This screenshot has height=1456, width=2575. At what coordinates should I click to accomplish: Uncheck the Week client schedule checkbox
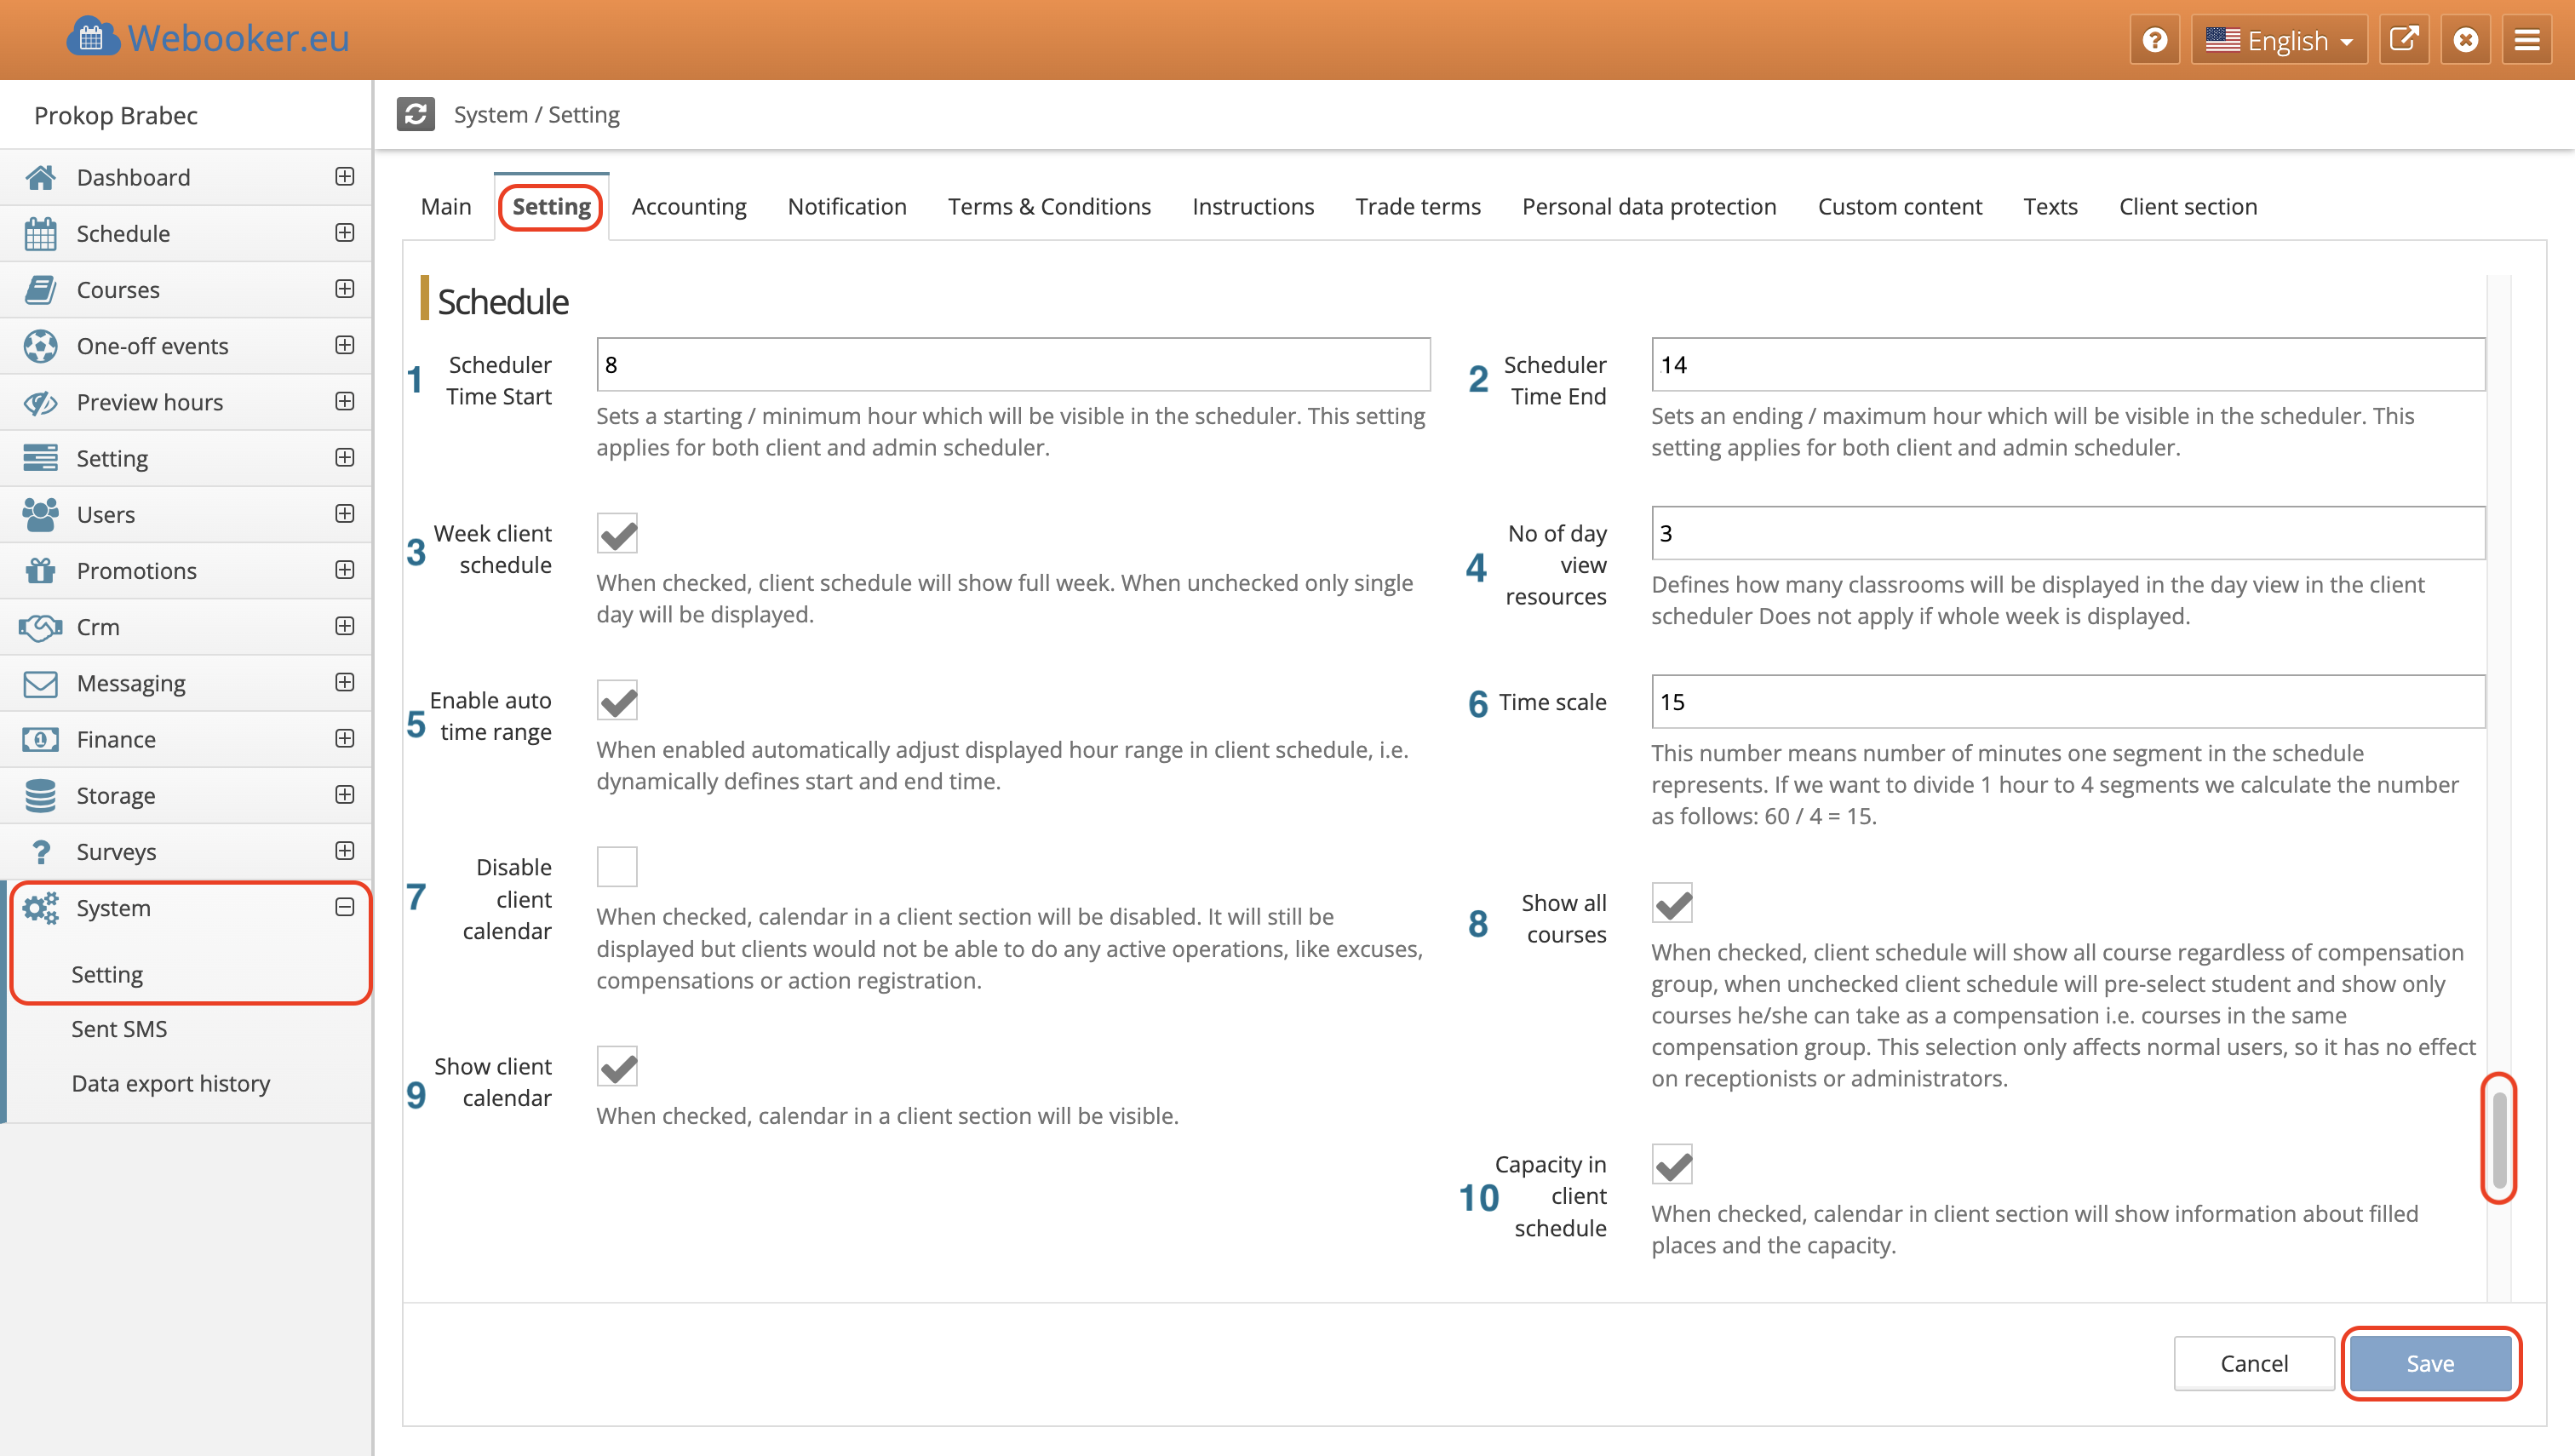617,533
